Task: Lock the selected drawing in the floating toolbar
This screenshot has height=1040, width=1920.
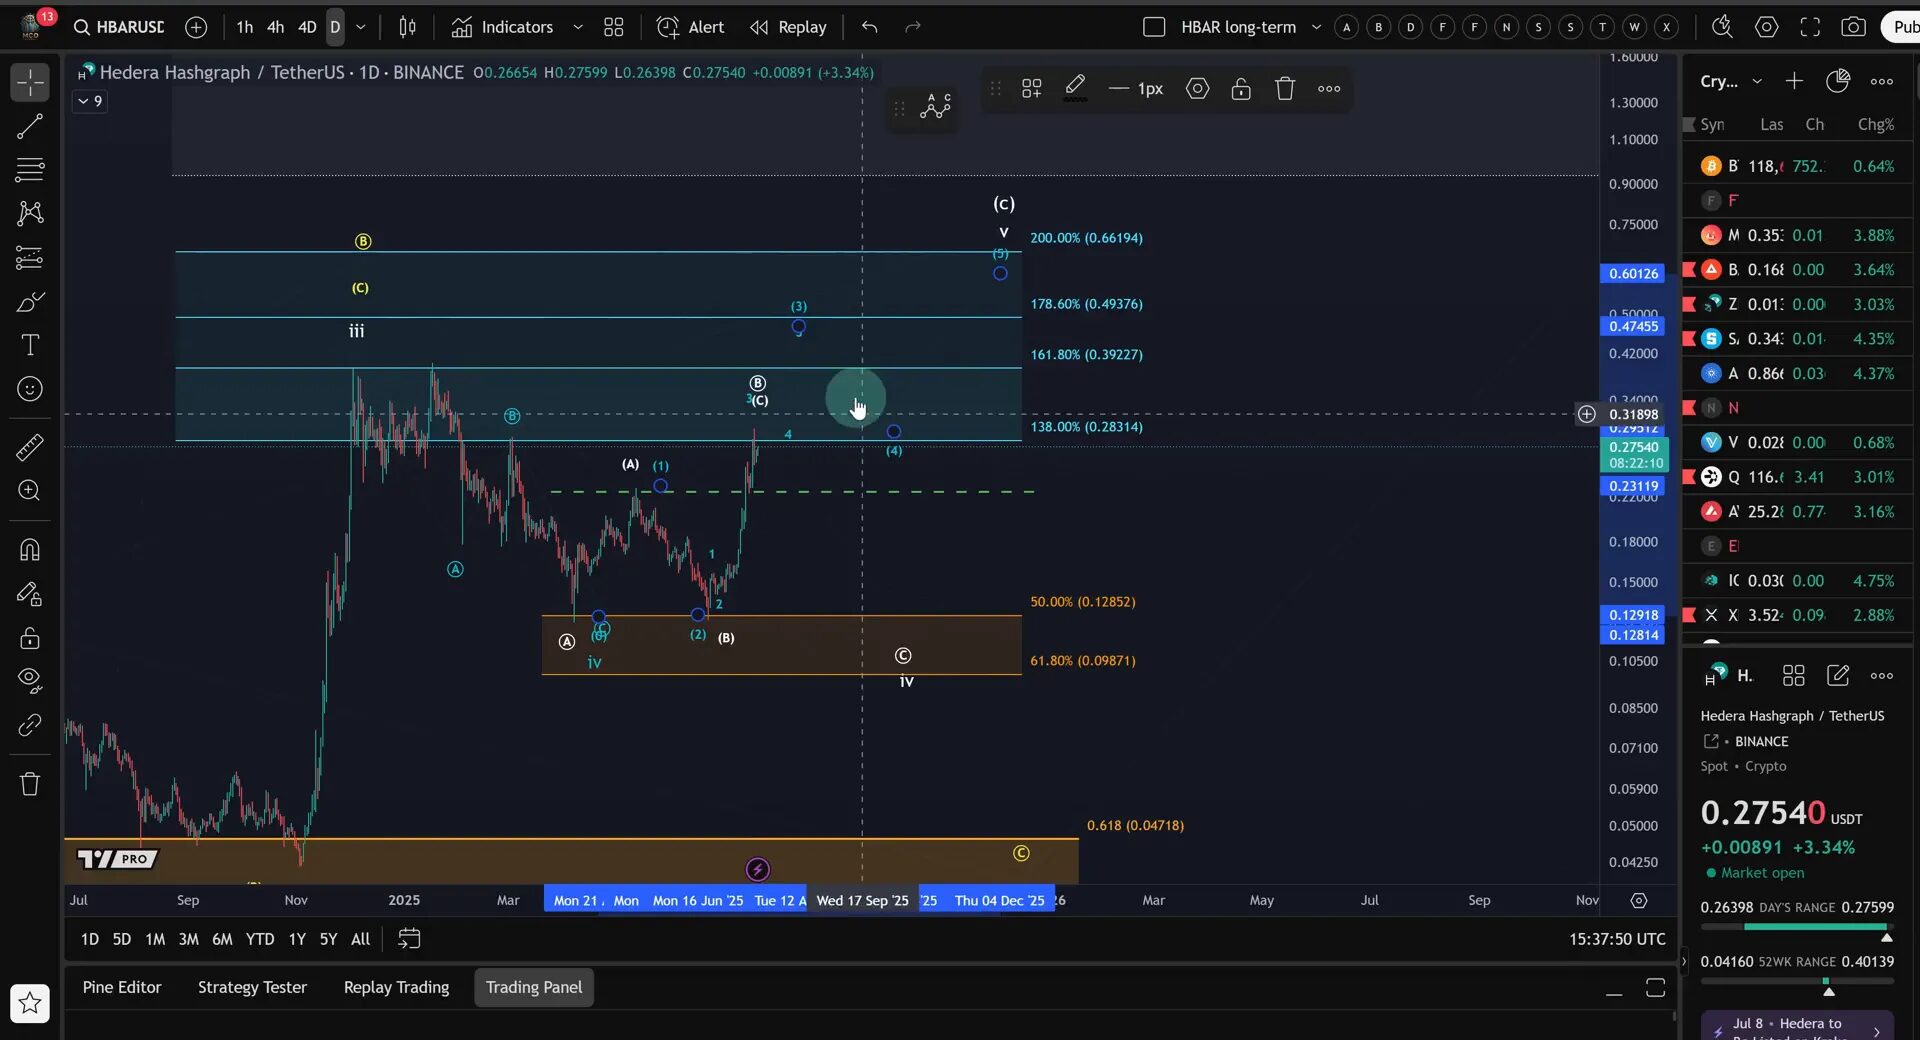Action: (x=1241, y=88)
